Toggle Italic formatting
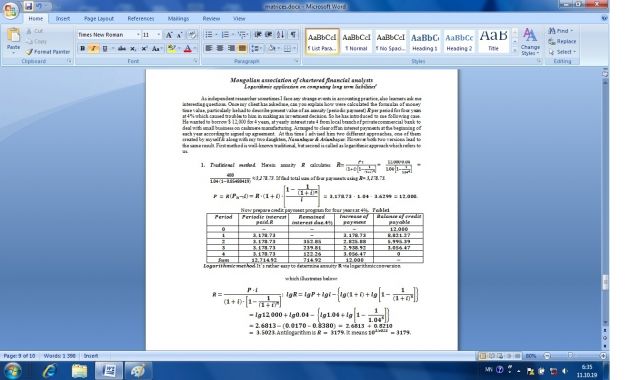This screenshot has width=640, height=380. (x=93, y=49)
